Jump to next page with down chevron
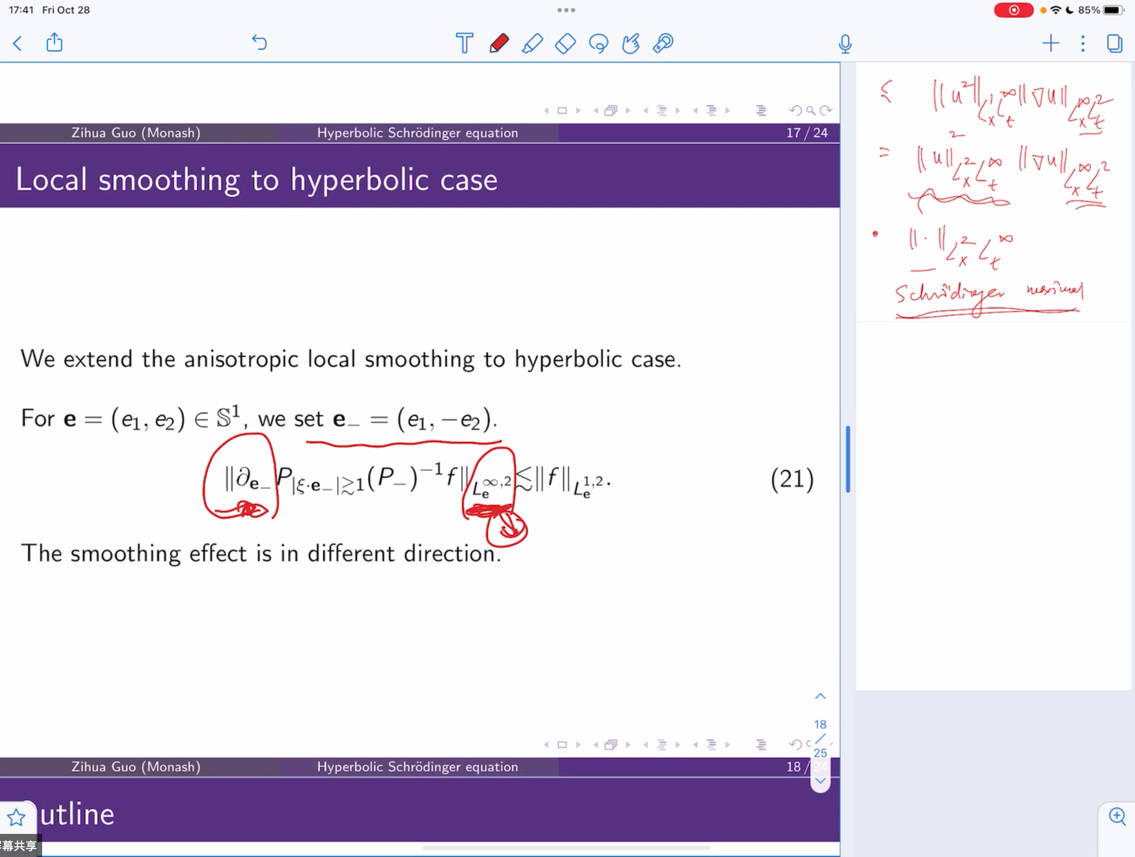The image size is (1135, 857). 820,781
